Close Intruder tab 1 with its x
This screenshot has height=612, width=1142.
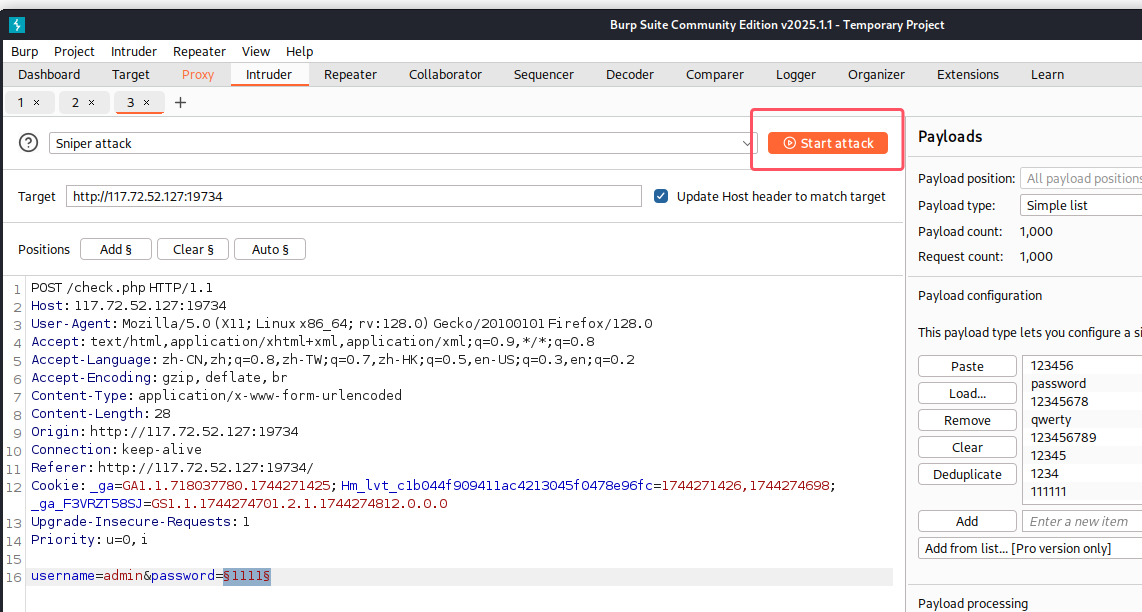tap(36, 103)
